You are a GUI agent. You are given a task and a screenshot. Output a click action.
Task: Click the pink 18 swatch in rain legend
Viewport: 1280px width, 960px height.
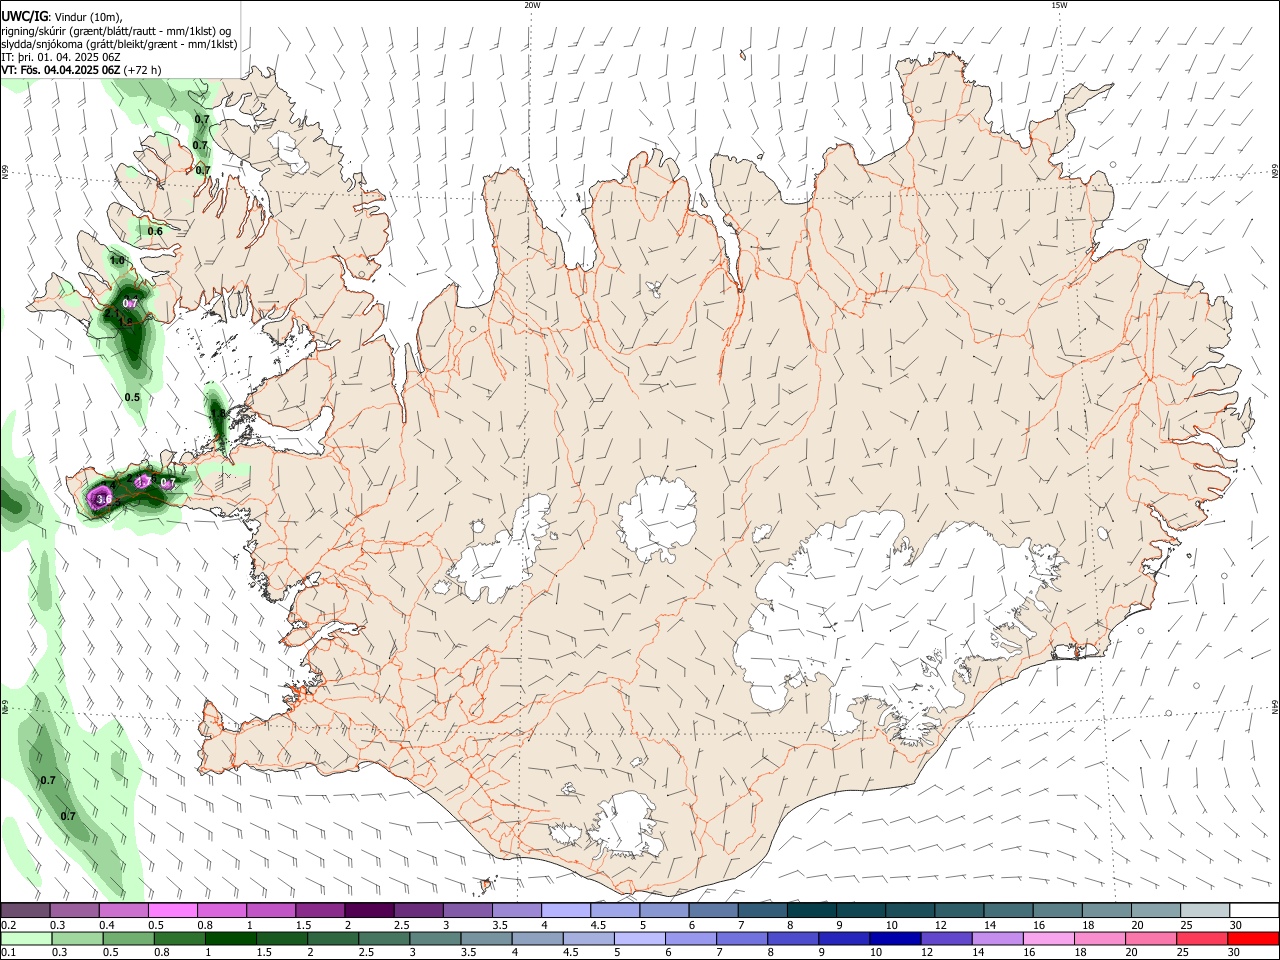coord(1099,939)
